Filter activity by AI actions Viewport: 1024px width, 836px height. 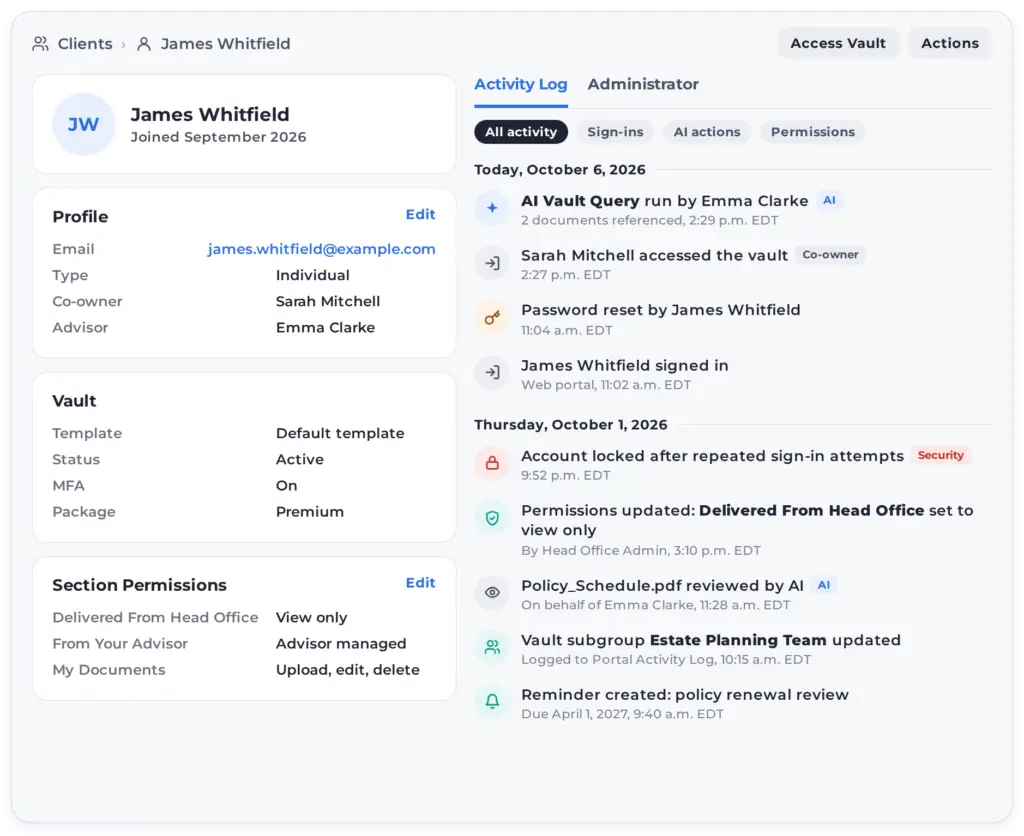click(707, 132)
